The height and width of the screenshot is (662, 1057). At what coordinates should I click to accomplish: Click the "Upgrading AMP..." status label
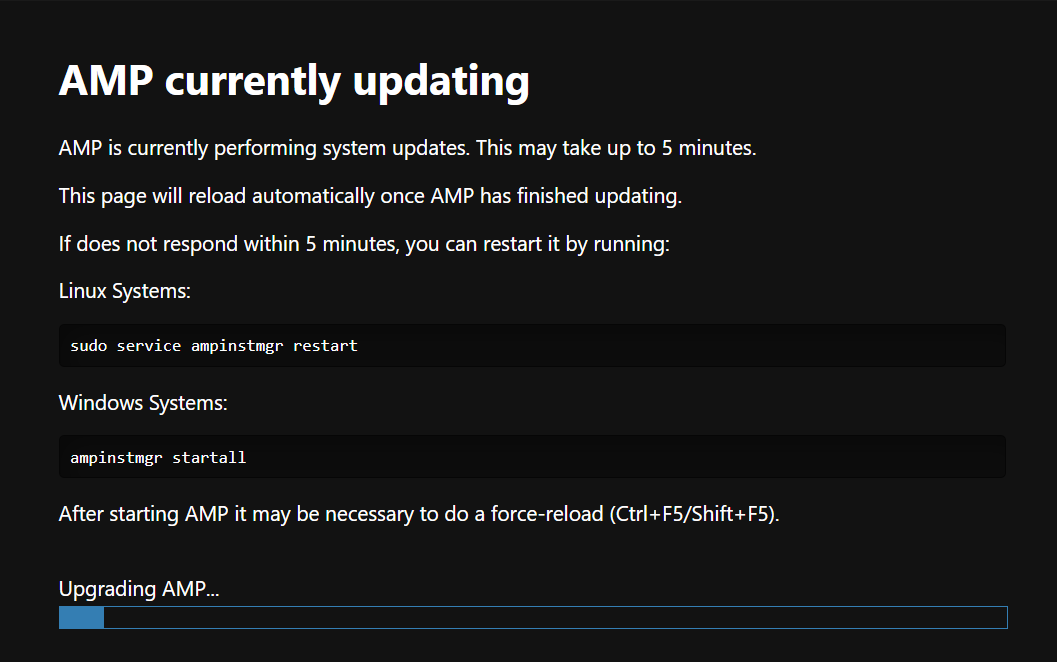pyautogui.click(x=139, y=589)
